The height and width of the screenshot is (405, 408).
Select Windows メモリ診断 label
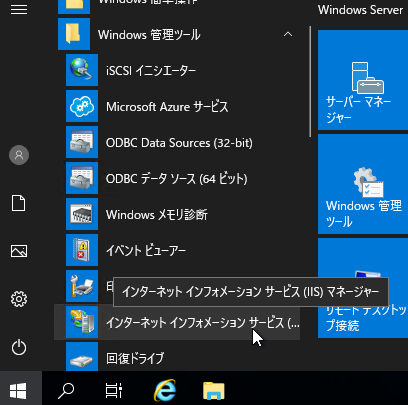(157, 215)
